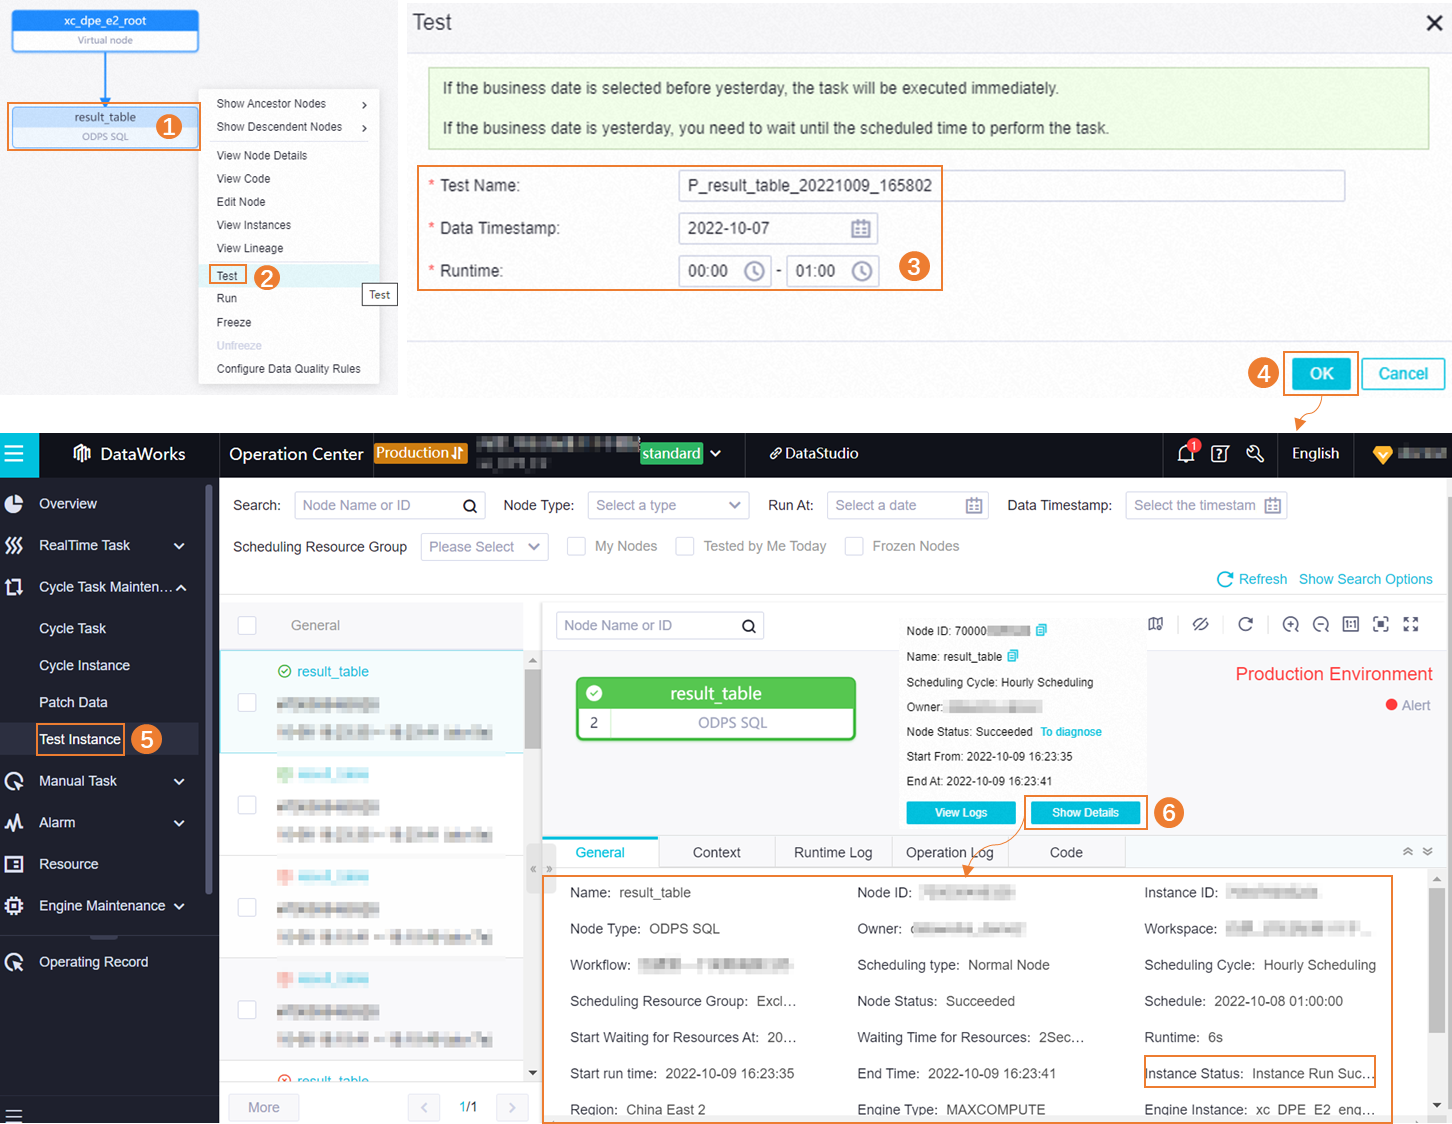The width and height of the screenshot is (1452, 1124).
Task: Zoom in on the node graph
Action: point(1290,624)
